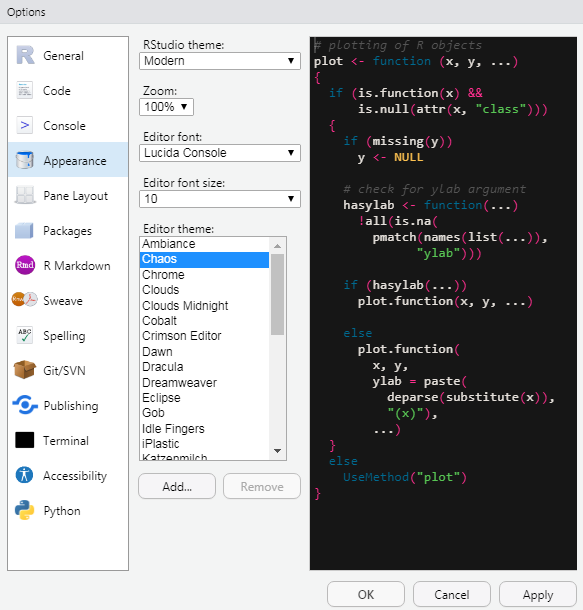The height and width of the screenshot is (610, 583).
Task: Go to the Spelling label
Action: coord(64,336)
